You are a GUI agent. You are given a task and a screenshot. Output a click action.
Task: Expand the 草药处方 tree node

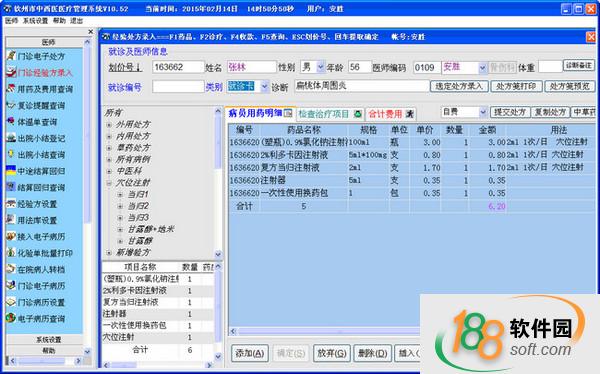[109, 148]
